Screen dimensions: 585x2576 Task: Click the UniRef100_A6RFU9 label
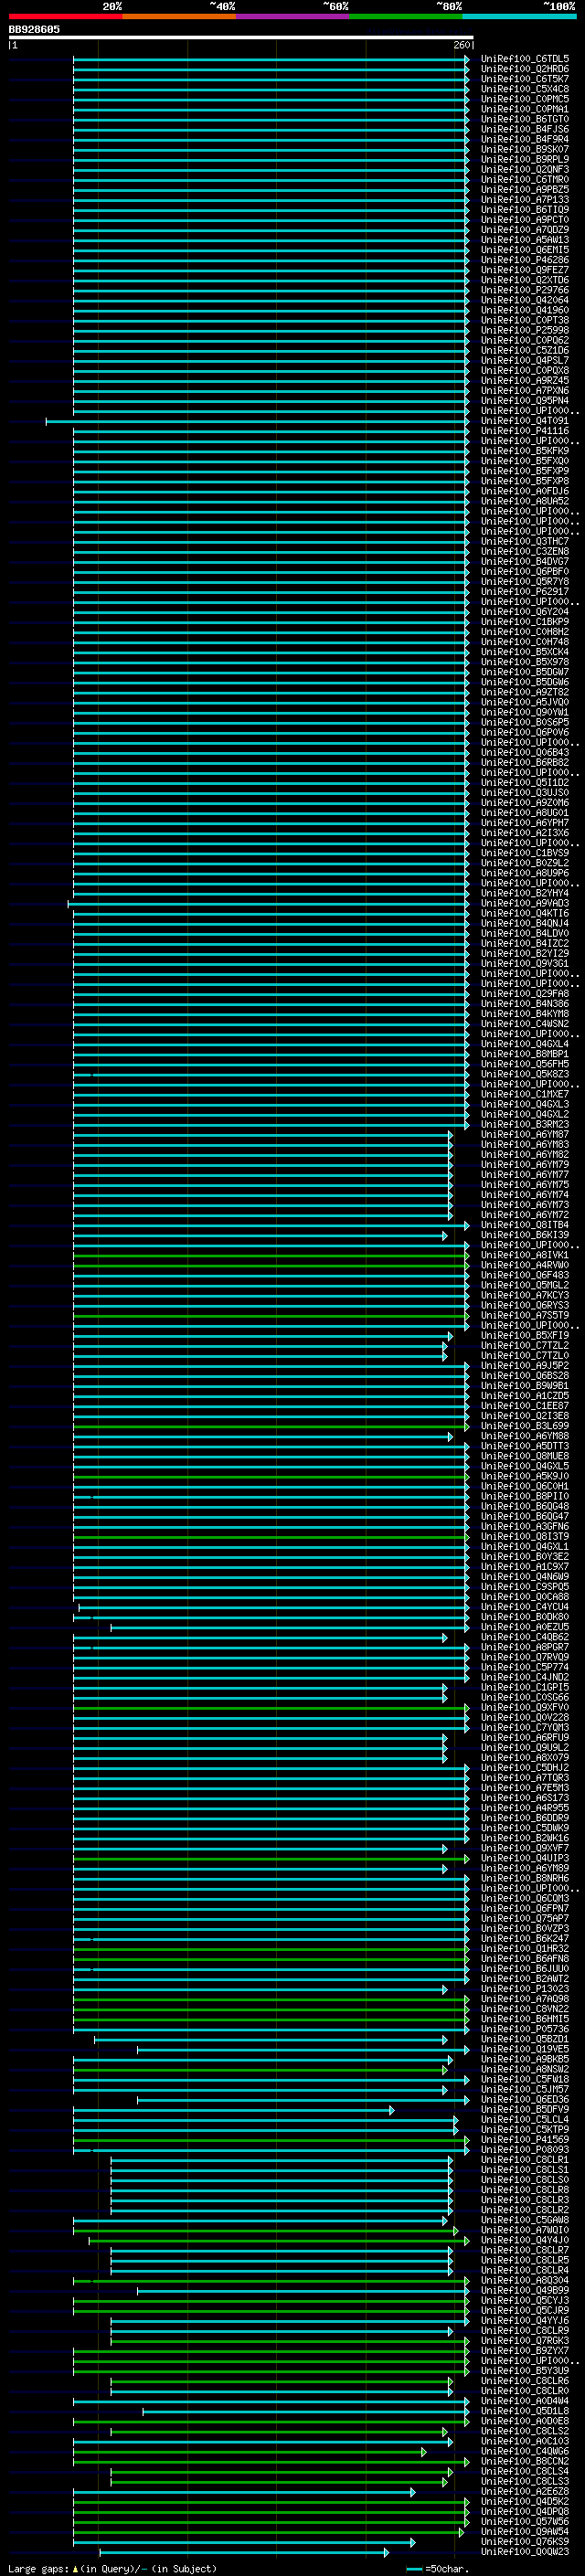[x=525, y=1737]
